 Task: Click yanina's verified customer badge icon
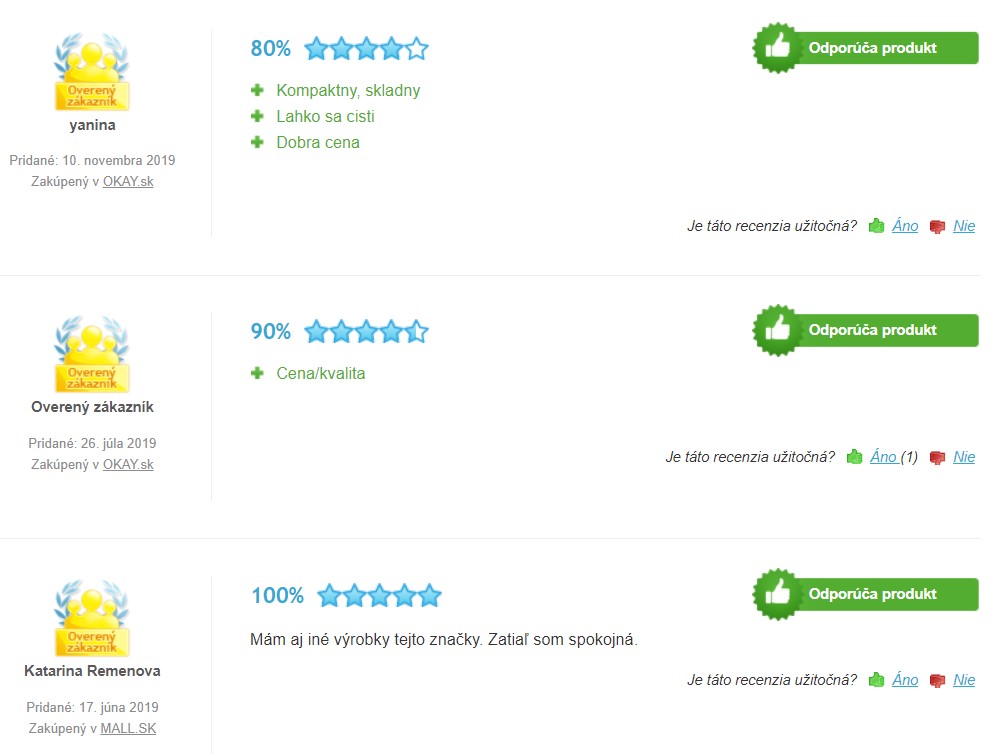92,72
